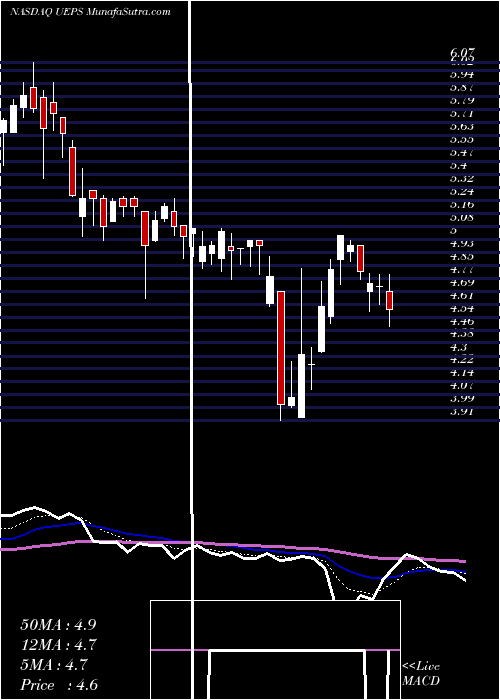Viewport: 500px width, 700px height.
Task: Click the <<Live MACD label
Action: [x=421, y=674]
